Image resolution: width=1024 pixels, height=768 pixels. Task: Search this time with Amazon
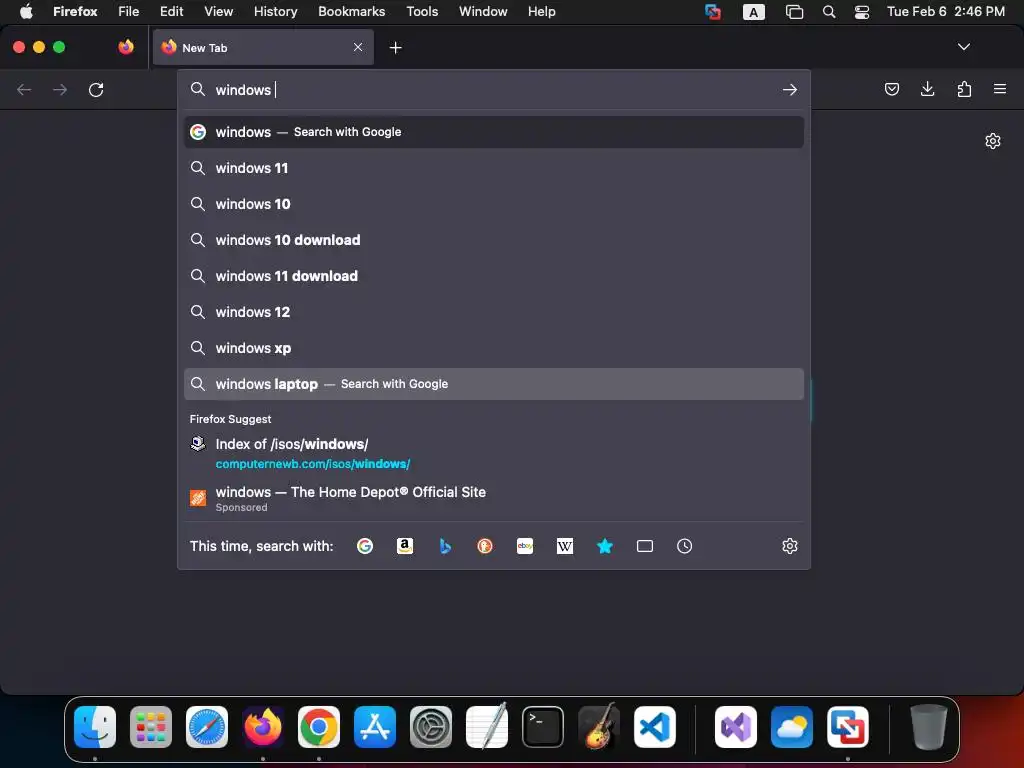[x=405, y=546]
